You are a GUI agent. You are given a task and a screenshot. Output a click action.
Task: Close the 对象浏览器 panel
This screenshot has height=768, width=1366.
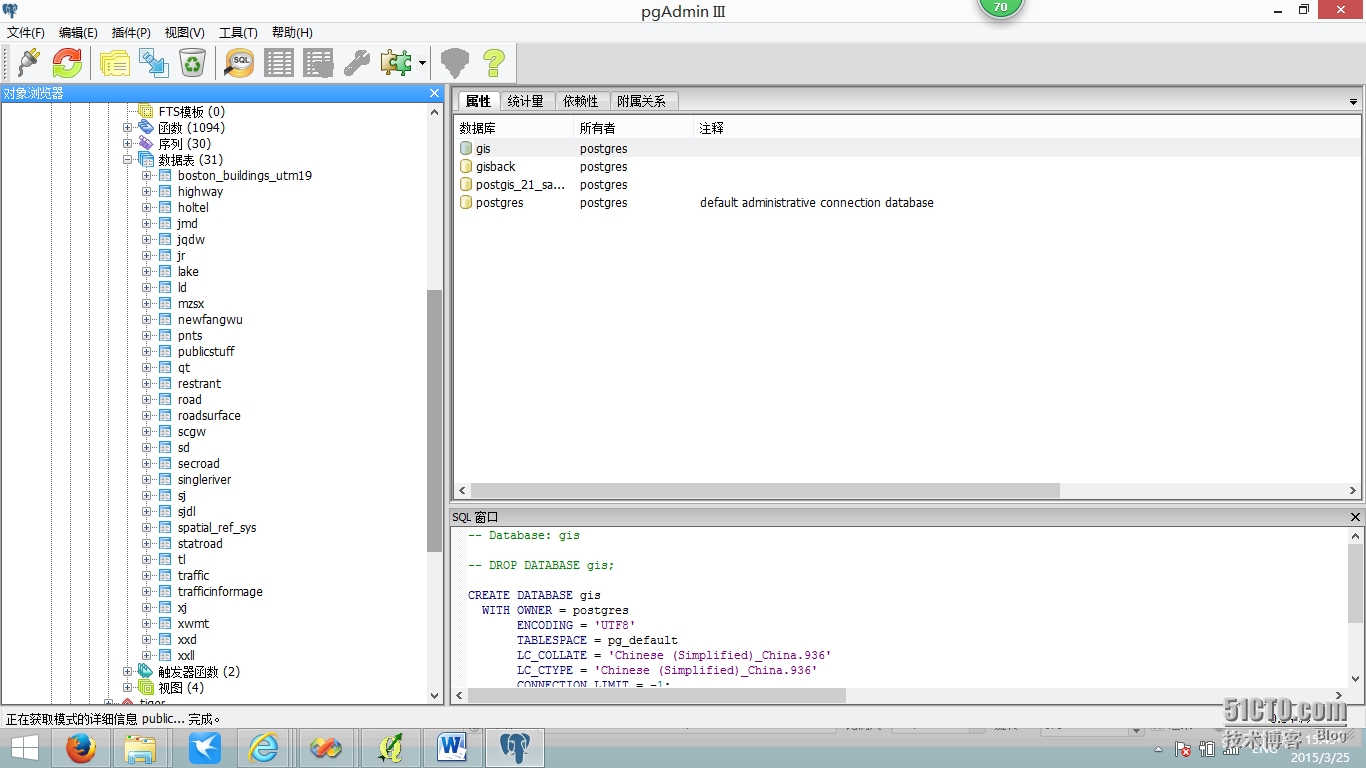(434, 93)
